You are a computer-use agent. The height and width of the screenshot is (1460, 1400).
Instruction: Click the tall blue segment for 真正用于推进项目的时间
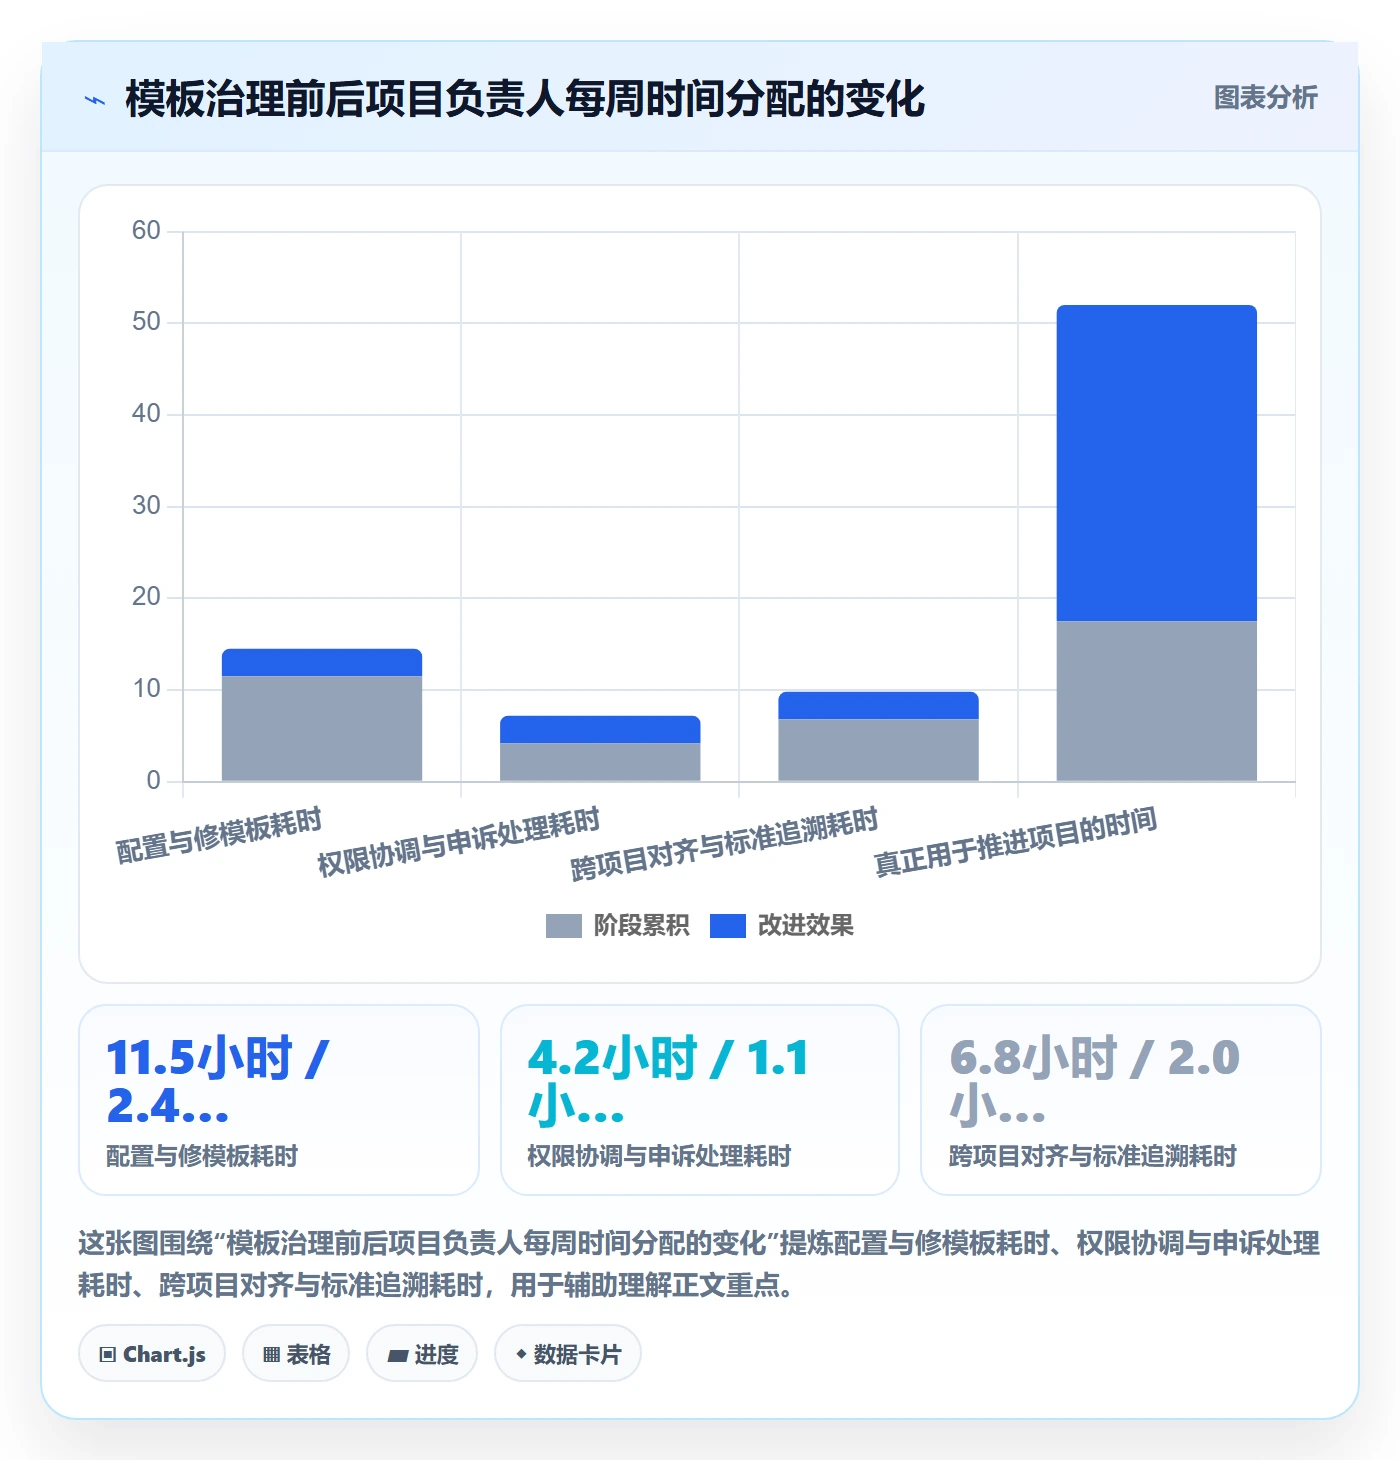(x=1157, y=463)
